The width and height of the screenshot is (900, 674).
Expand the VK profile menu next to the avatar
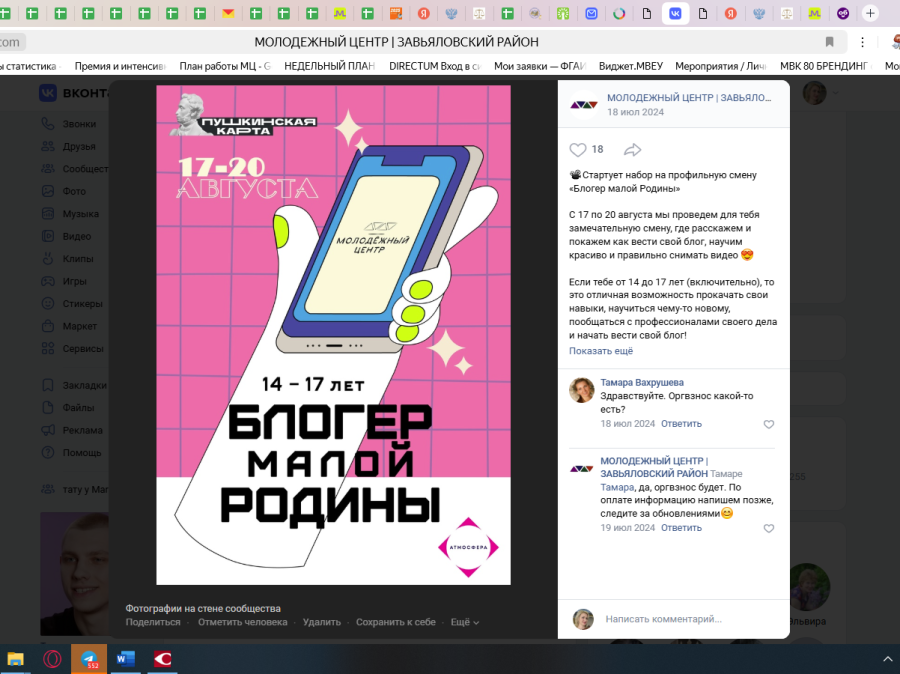tap(836, 93)
